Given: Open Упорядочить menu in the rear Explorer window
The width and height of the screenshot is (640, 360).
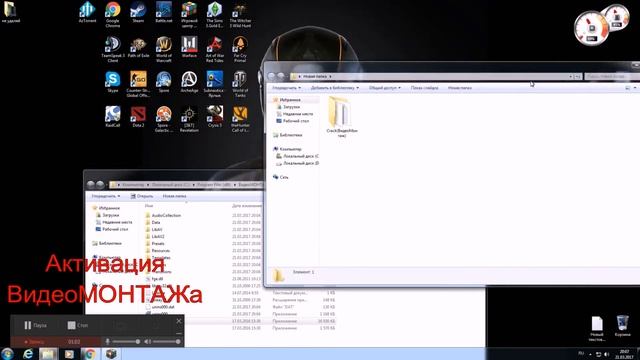Looking at the screenshot, I should pyautogui.click(x=105, y=196).
